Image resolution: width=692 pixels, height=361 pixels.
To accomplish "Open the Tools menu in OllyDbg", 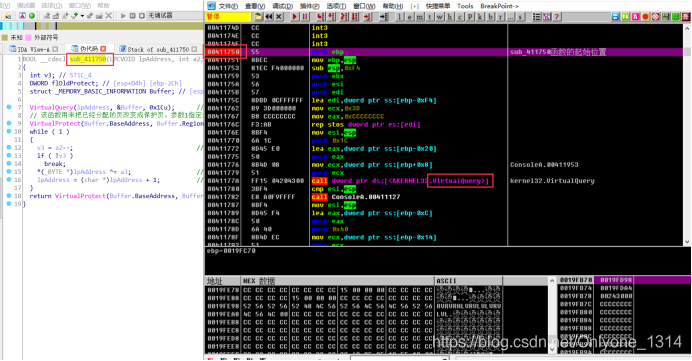I will click(x=465, y=6).
